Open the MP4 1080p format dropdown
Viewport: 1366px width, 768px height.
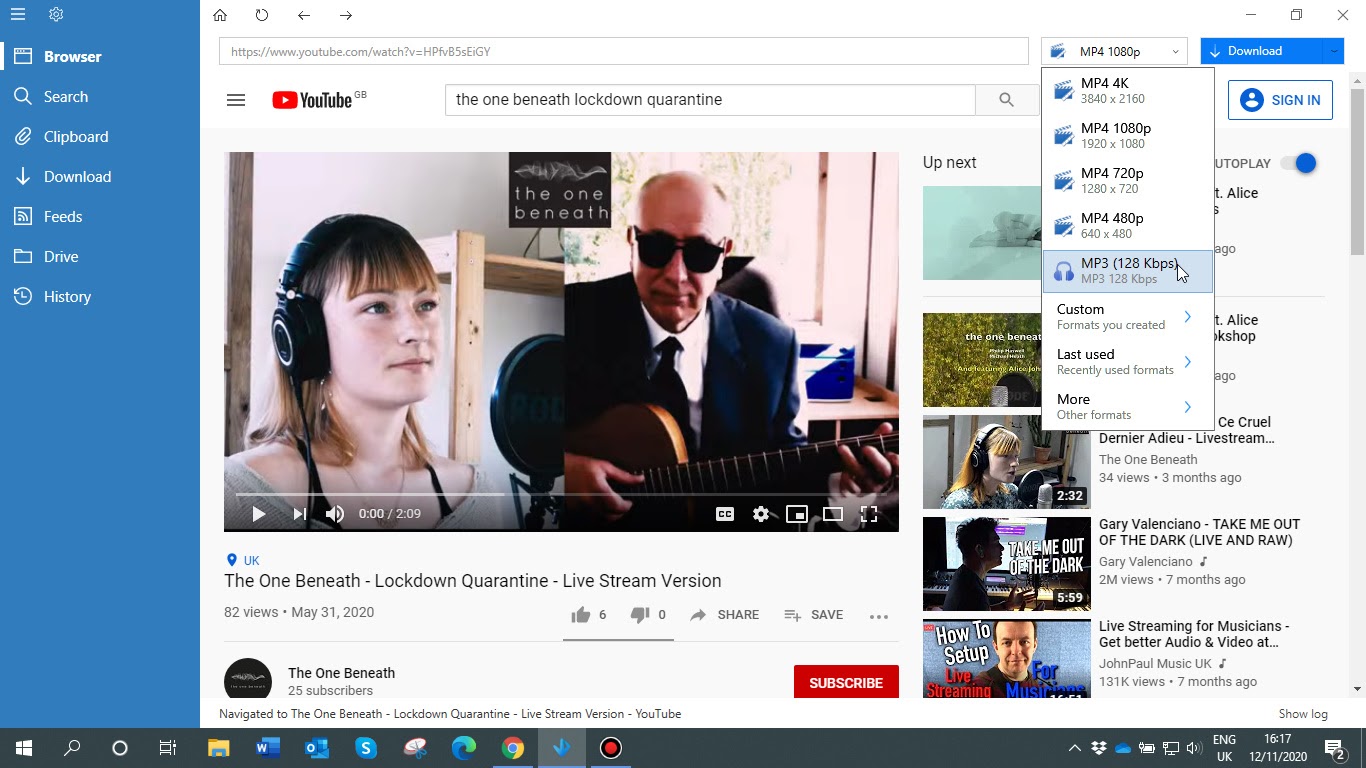pos(1114,51)
